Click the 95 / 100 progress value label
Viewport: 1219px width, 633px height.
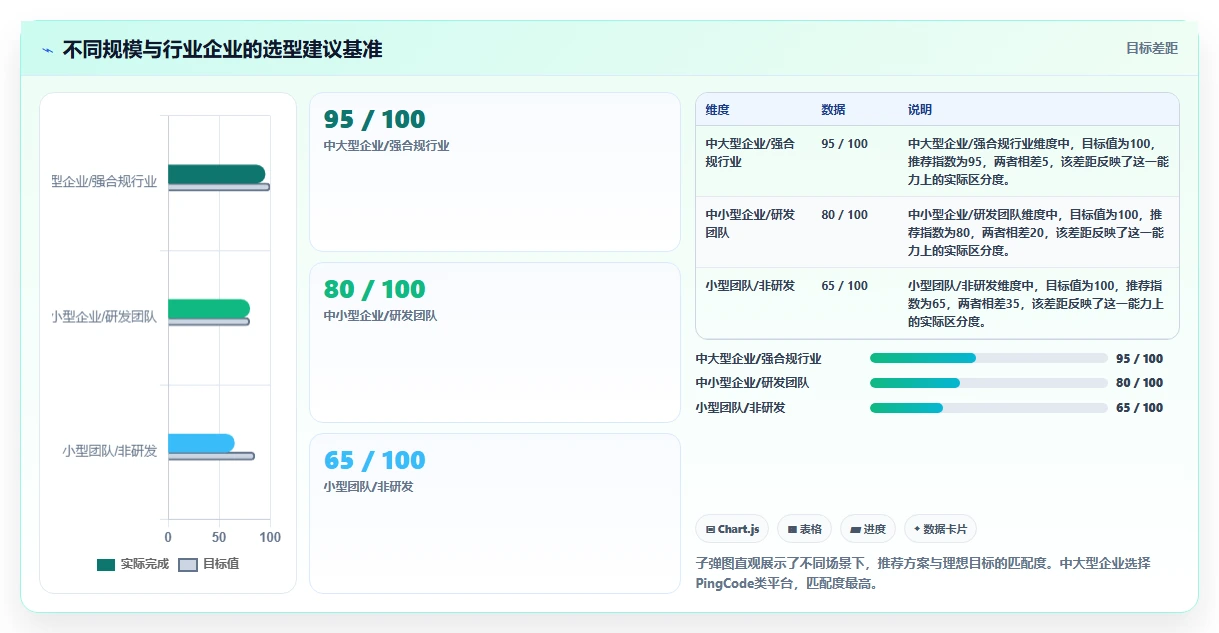pyautogui.click(x=1139, y=359)
